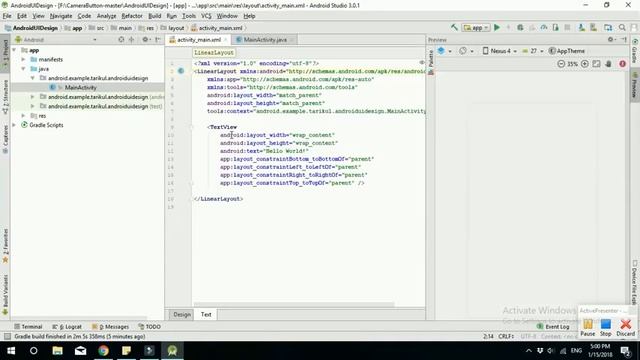Image resolution: width=640 pixels, height=360 pixels.
Task: Click the layout breadcrumb in the navigation bar
Action: tap(172, 28)
